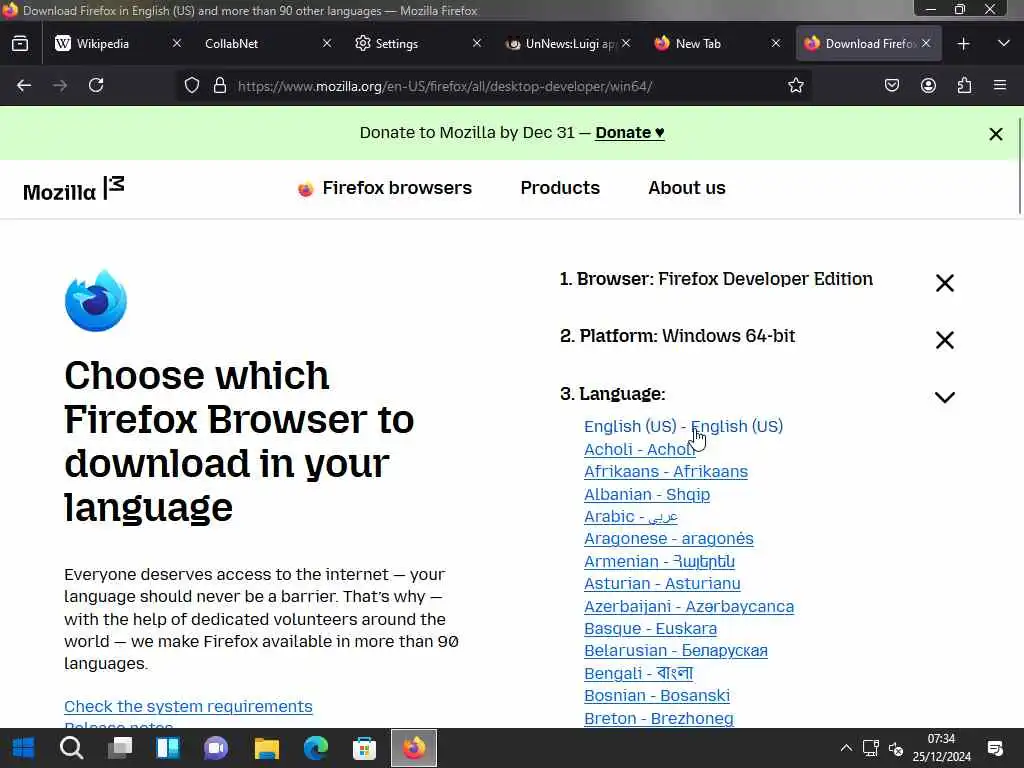
Task: Select Albanian - Shqip language
Action: tap(647, 494)
